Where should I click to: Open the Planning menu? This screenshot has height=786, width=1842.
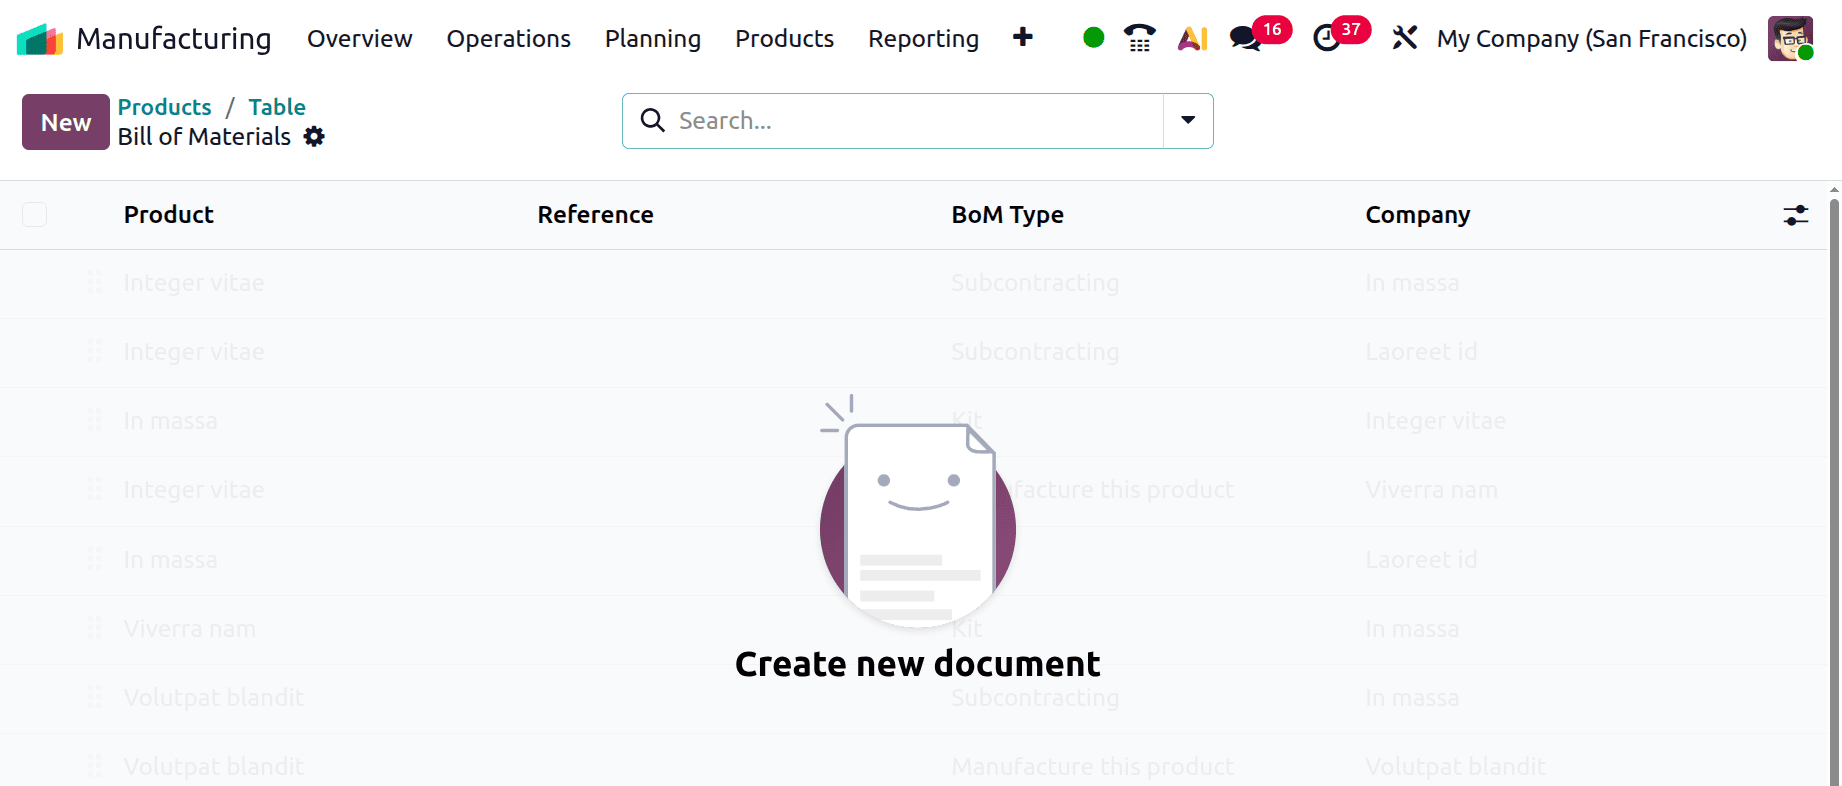click(x=653, y=39)
